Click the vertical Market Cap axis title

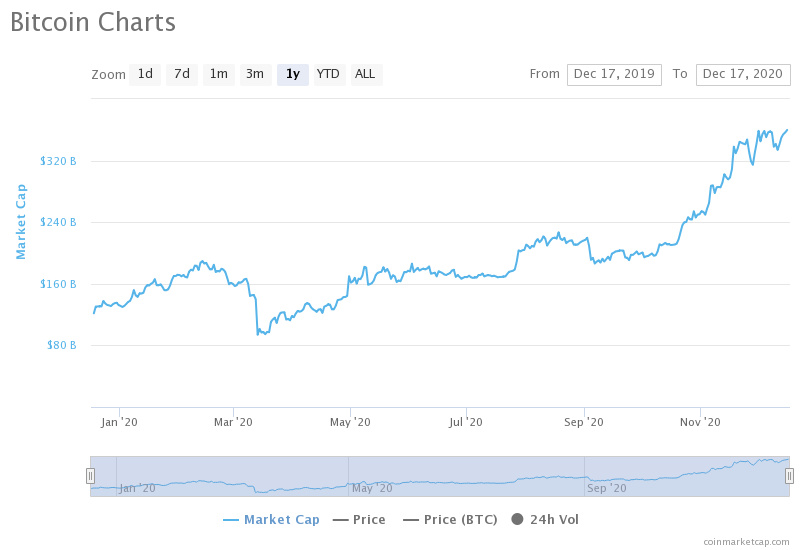(x=20, y=222)
